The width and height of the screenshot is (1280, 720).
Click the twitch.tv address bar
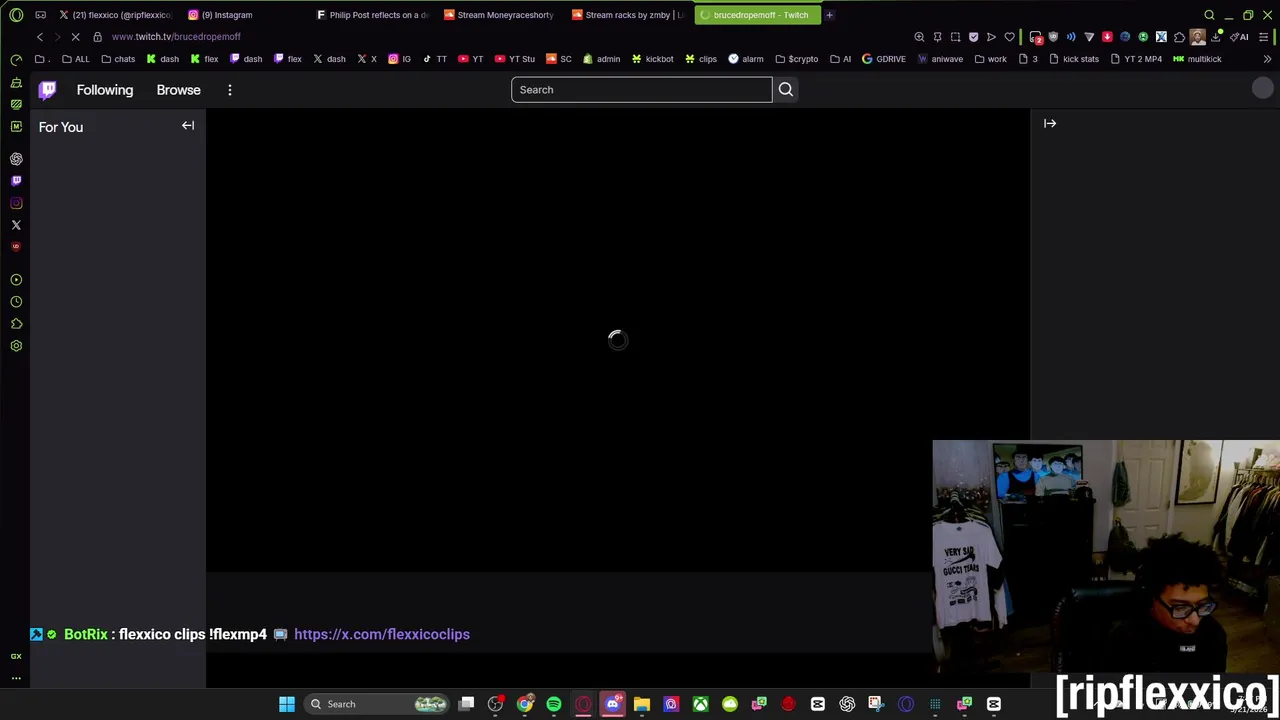coord(176,37)
